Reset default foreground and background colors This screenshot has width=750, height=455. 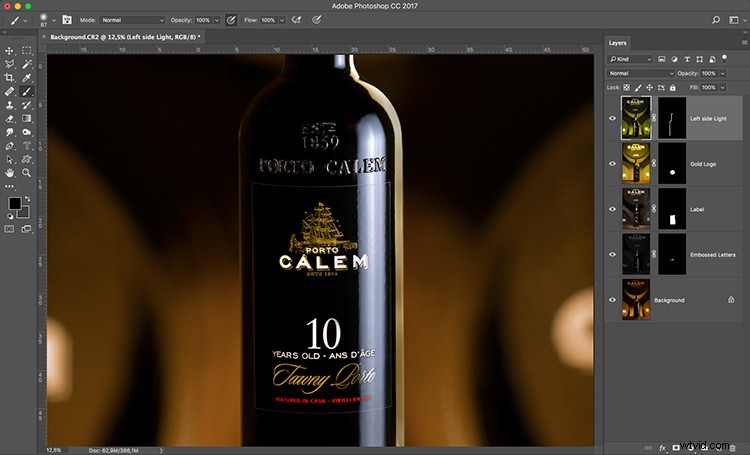tap(10, 216)
